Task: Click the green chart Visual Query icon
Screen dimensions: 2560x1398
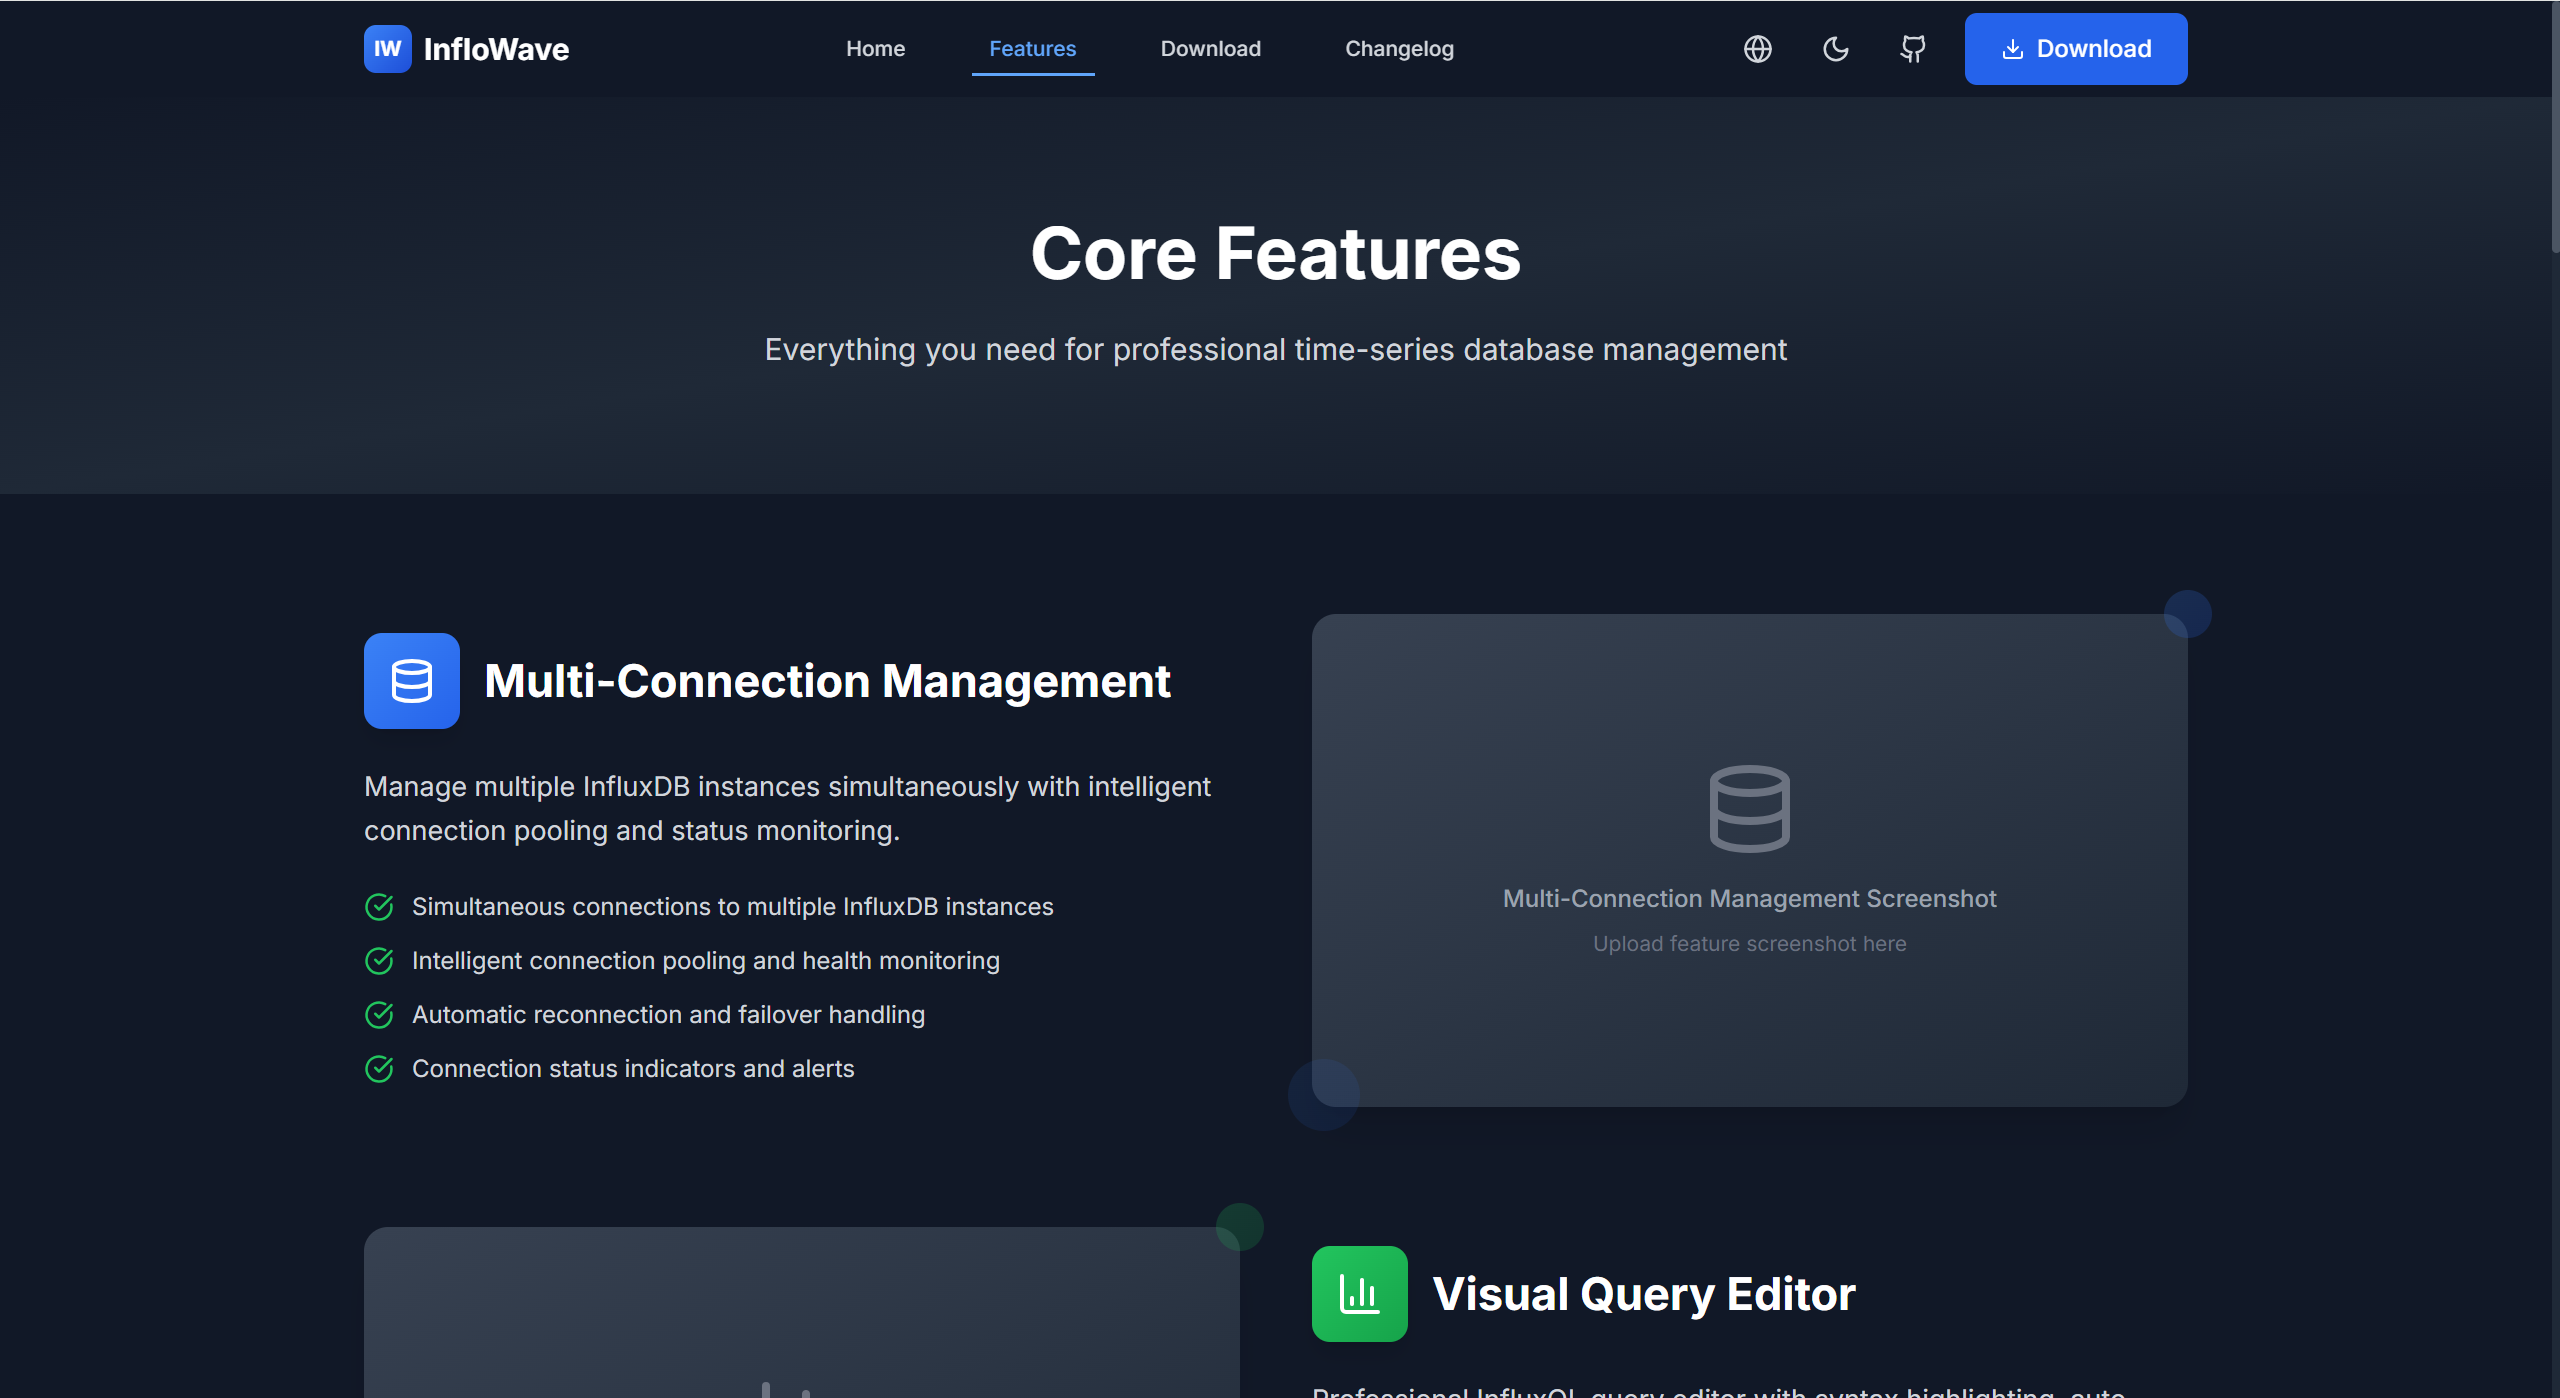Action: (1359, 1294)
